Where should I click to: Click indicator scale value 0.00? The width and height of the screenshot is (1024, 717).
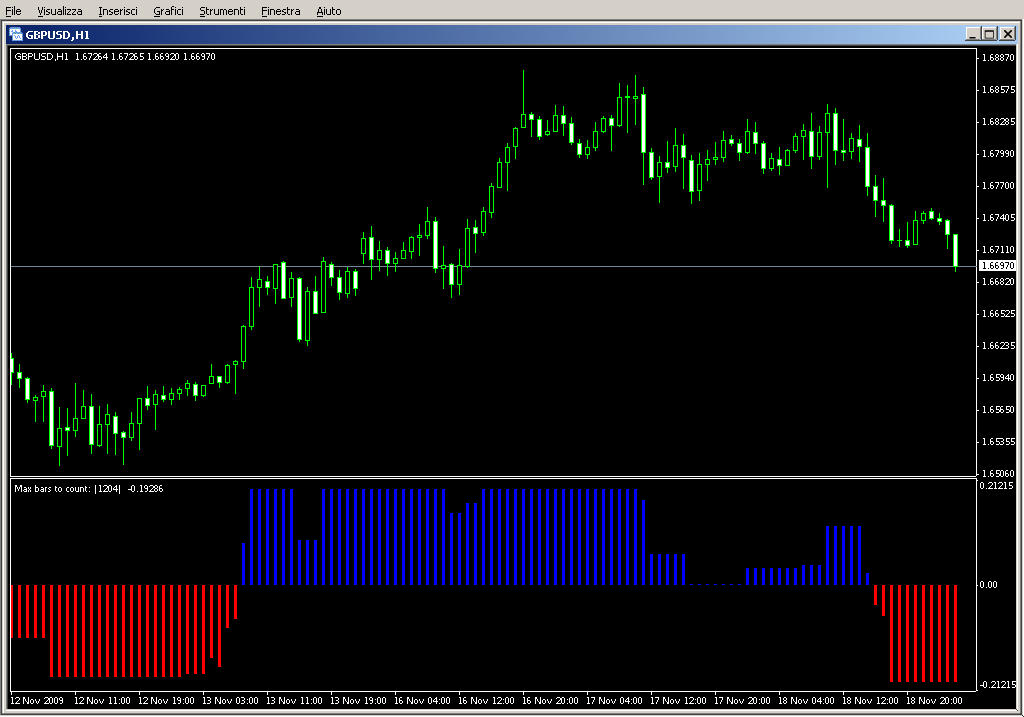click(x=988, y=584)
